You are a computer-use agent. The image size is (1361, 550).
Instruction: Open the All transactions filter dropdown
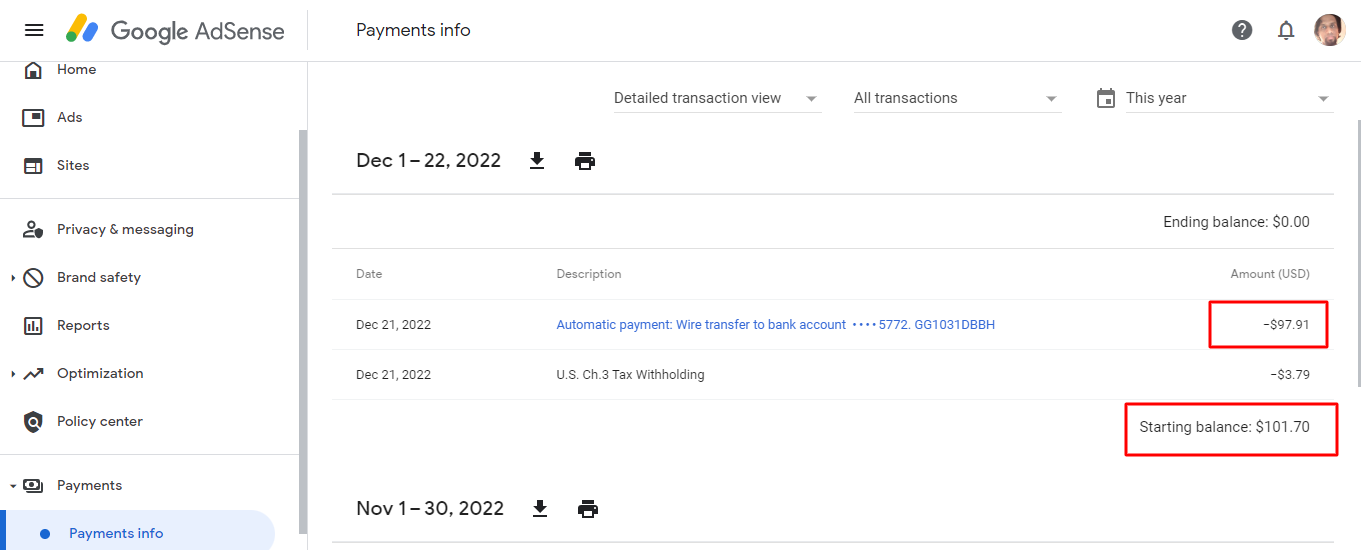957,98
